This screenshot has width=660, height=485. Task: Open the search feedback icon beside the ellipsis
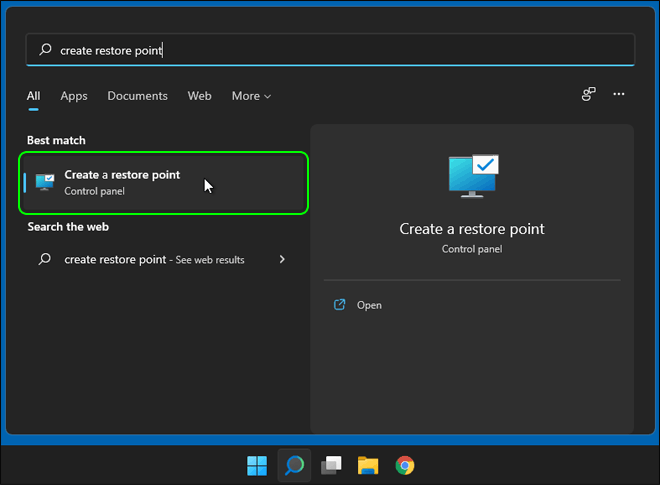588,94
